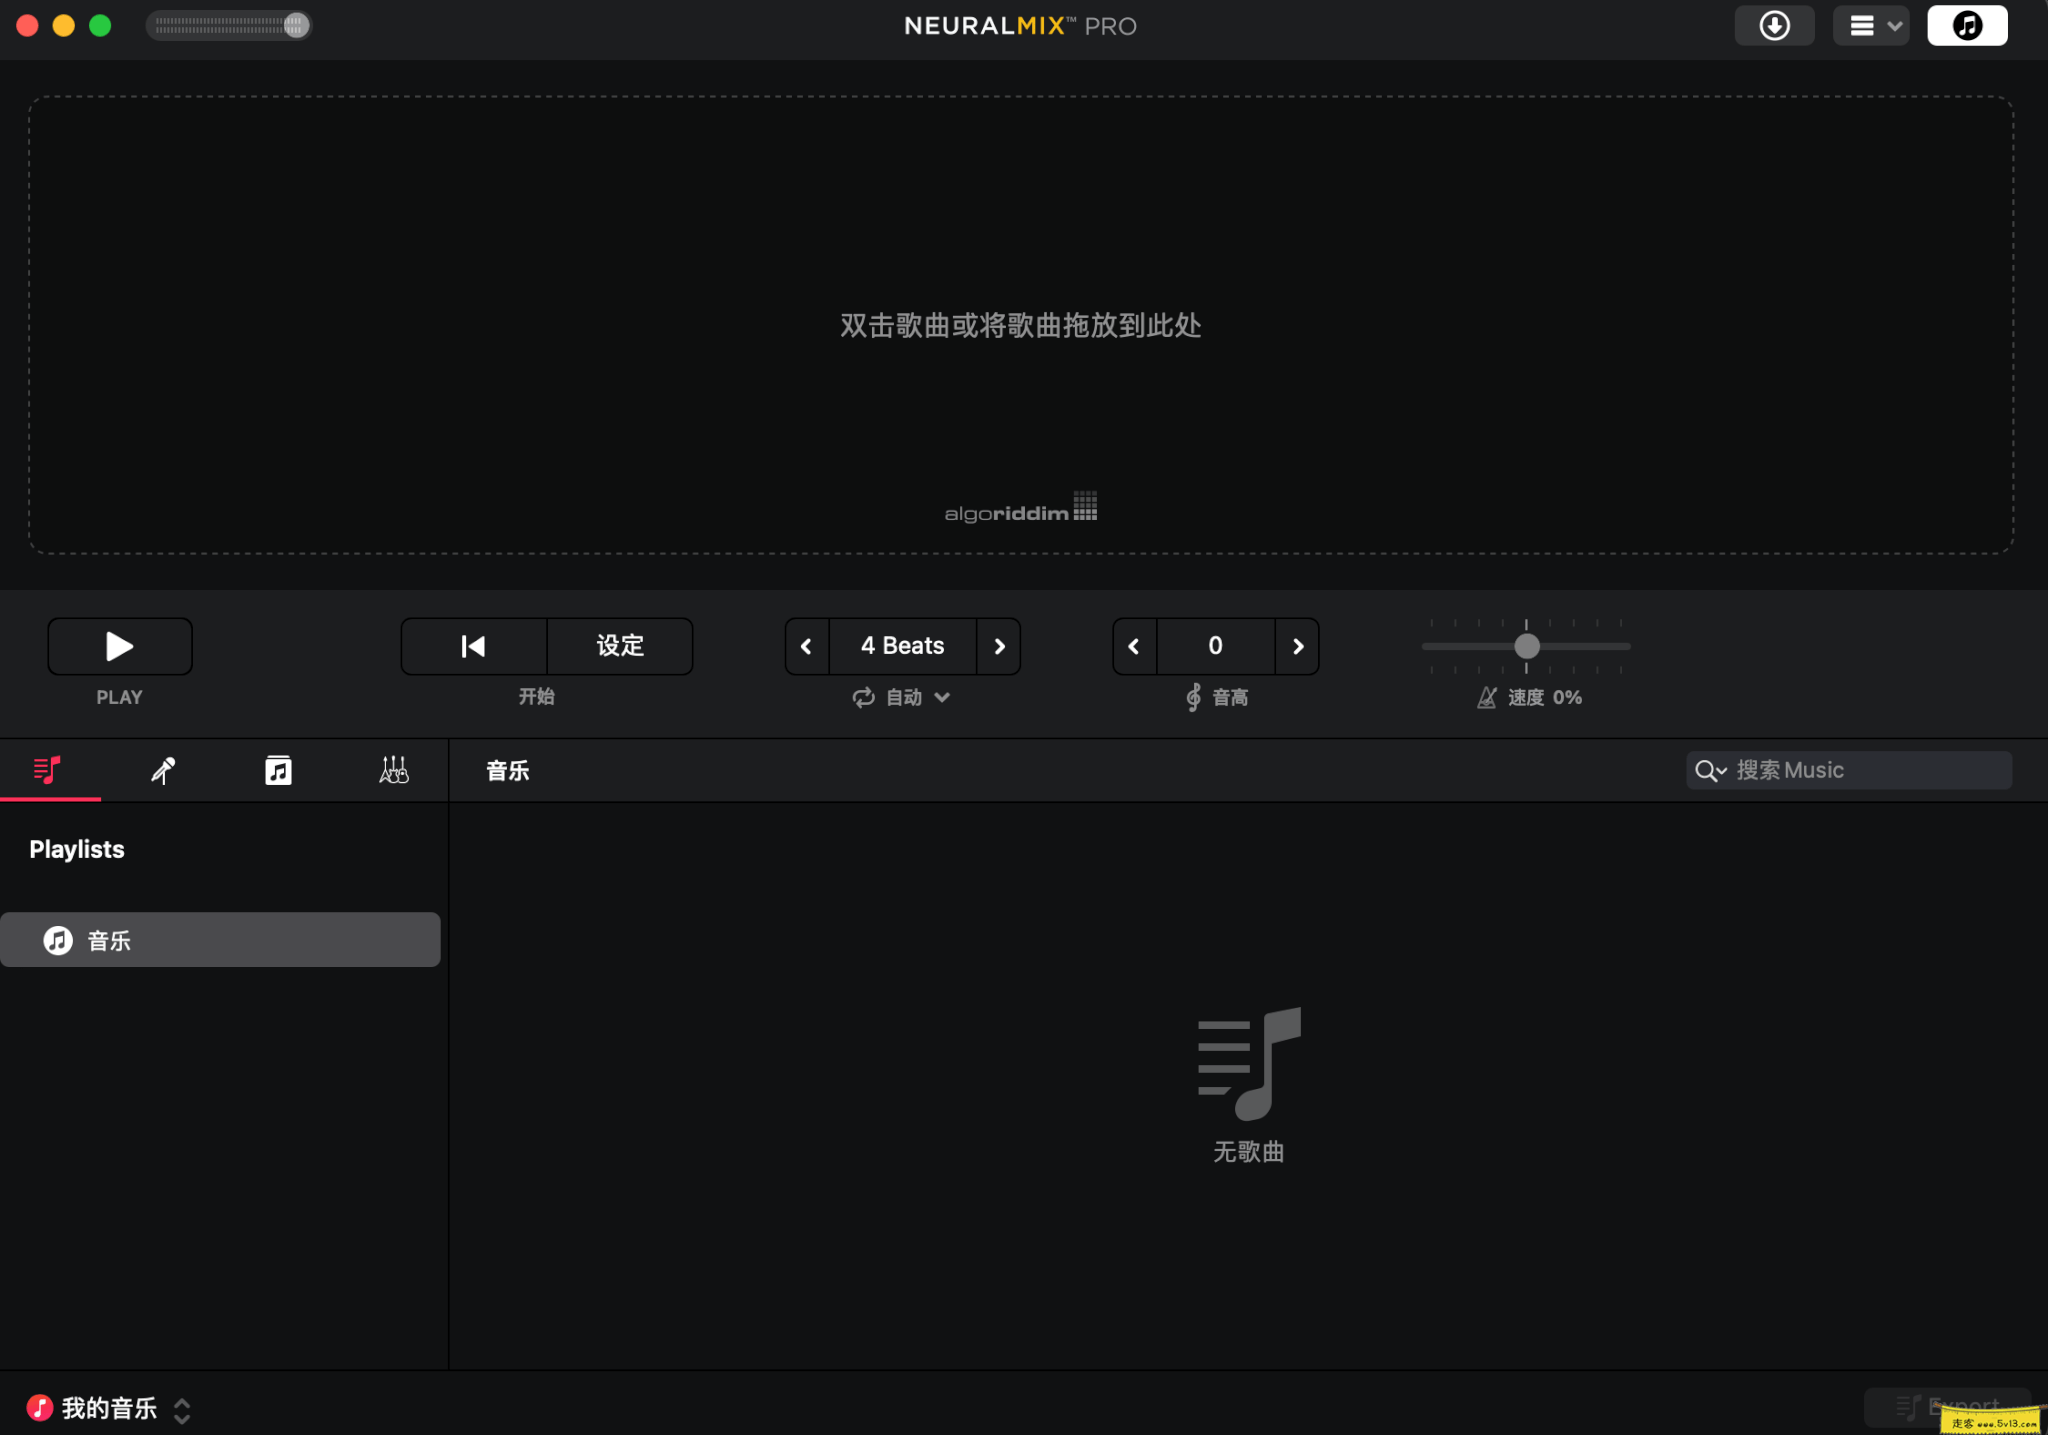Screen dimensions: 2048x1435
Task: Open the main hamburger menu dropdown
Action: coord(1869,25)
